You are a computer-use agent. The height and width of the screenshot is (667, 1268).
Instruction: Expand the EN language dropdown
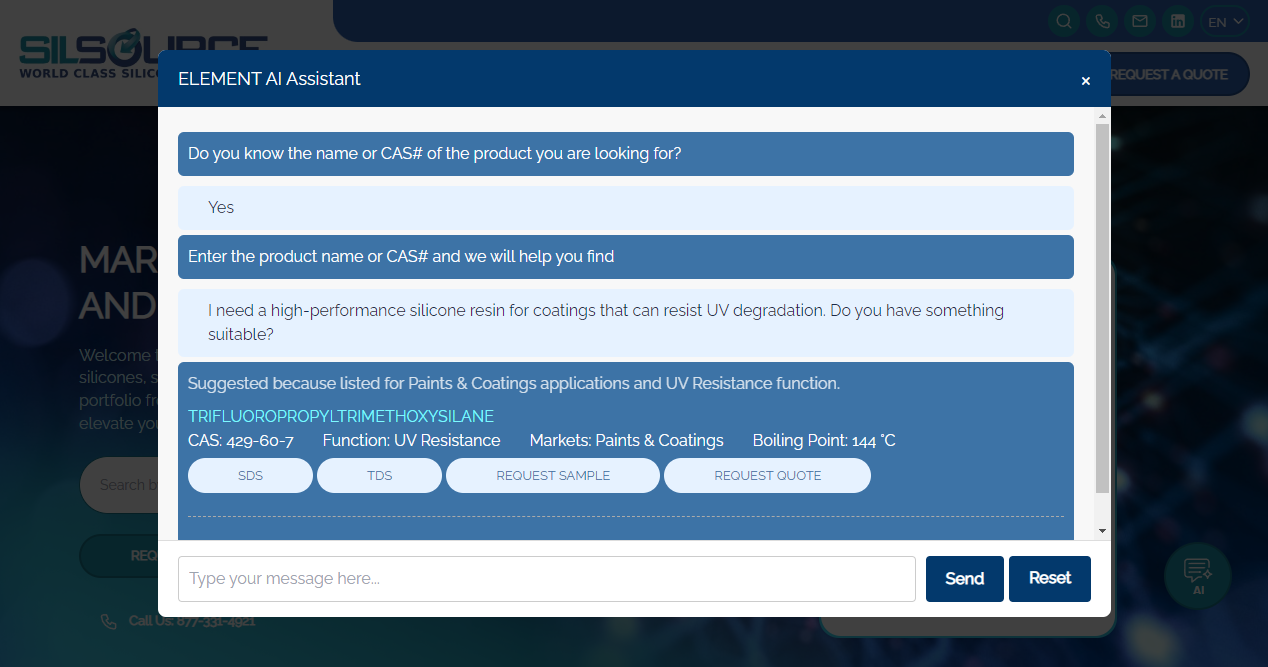(x=1225, y=21)
